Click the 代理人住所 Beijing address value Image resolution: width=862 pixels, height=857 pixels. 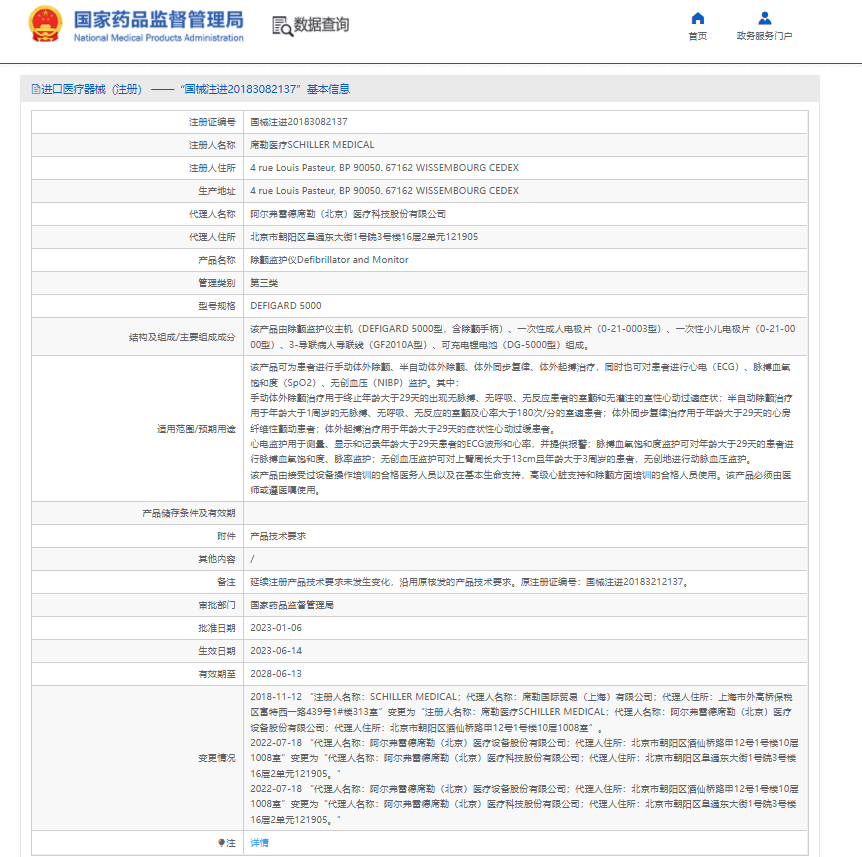pyautogui.click(x=364, y=237)
